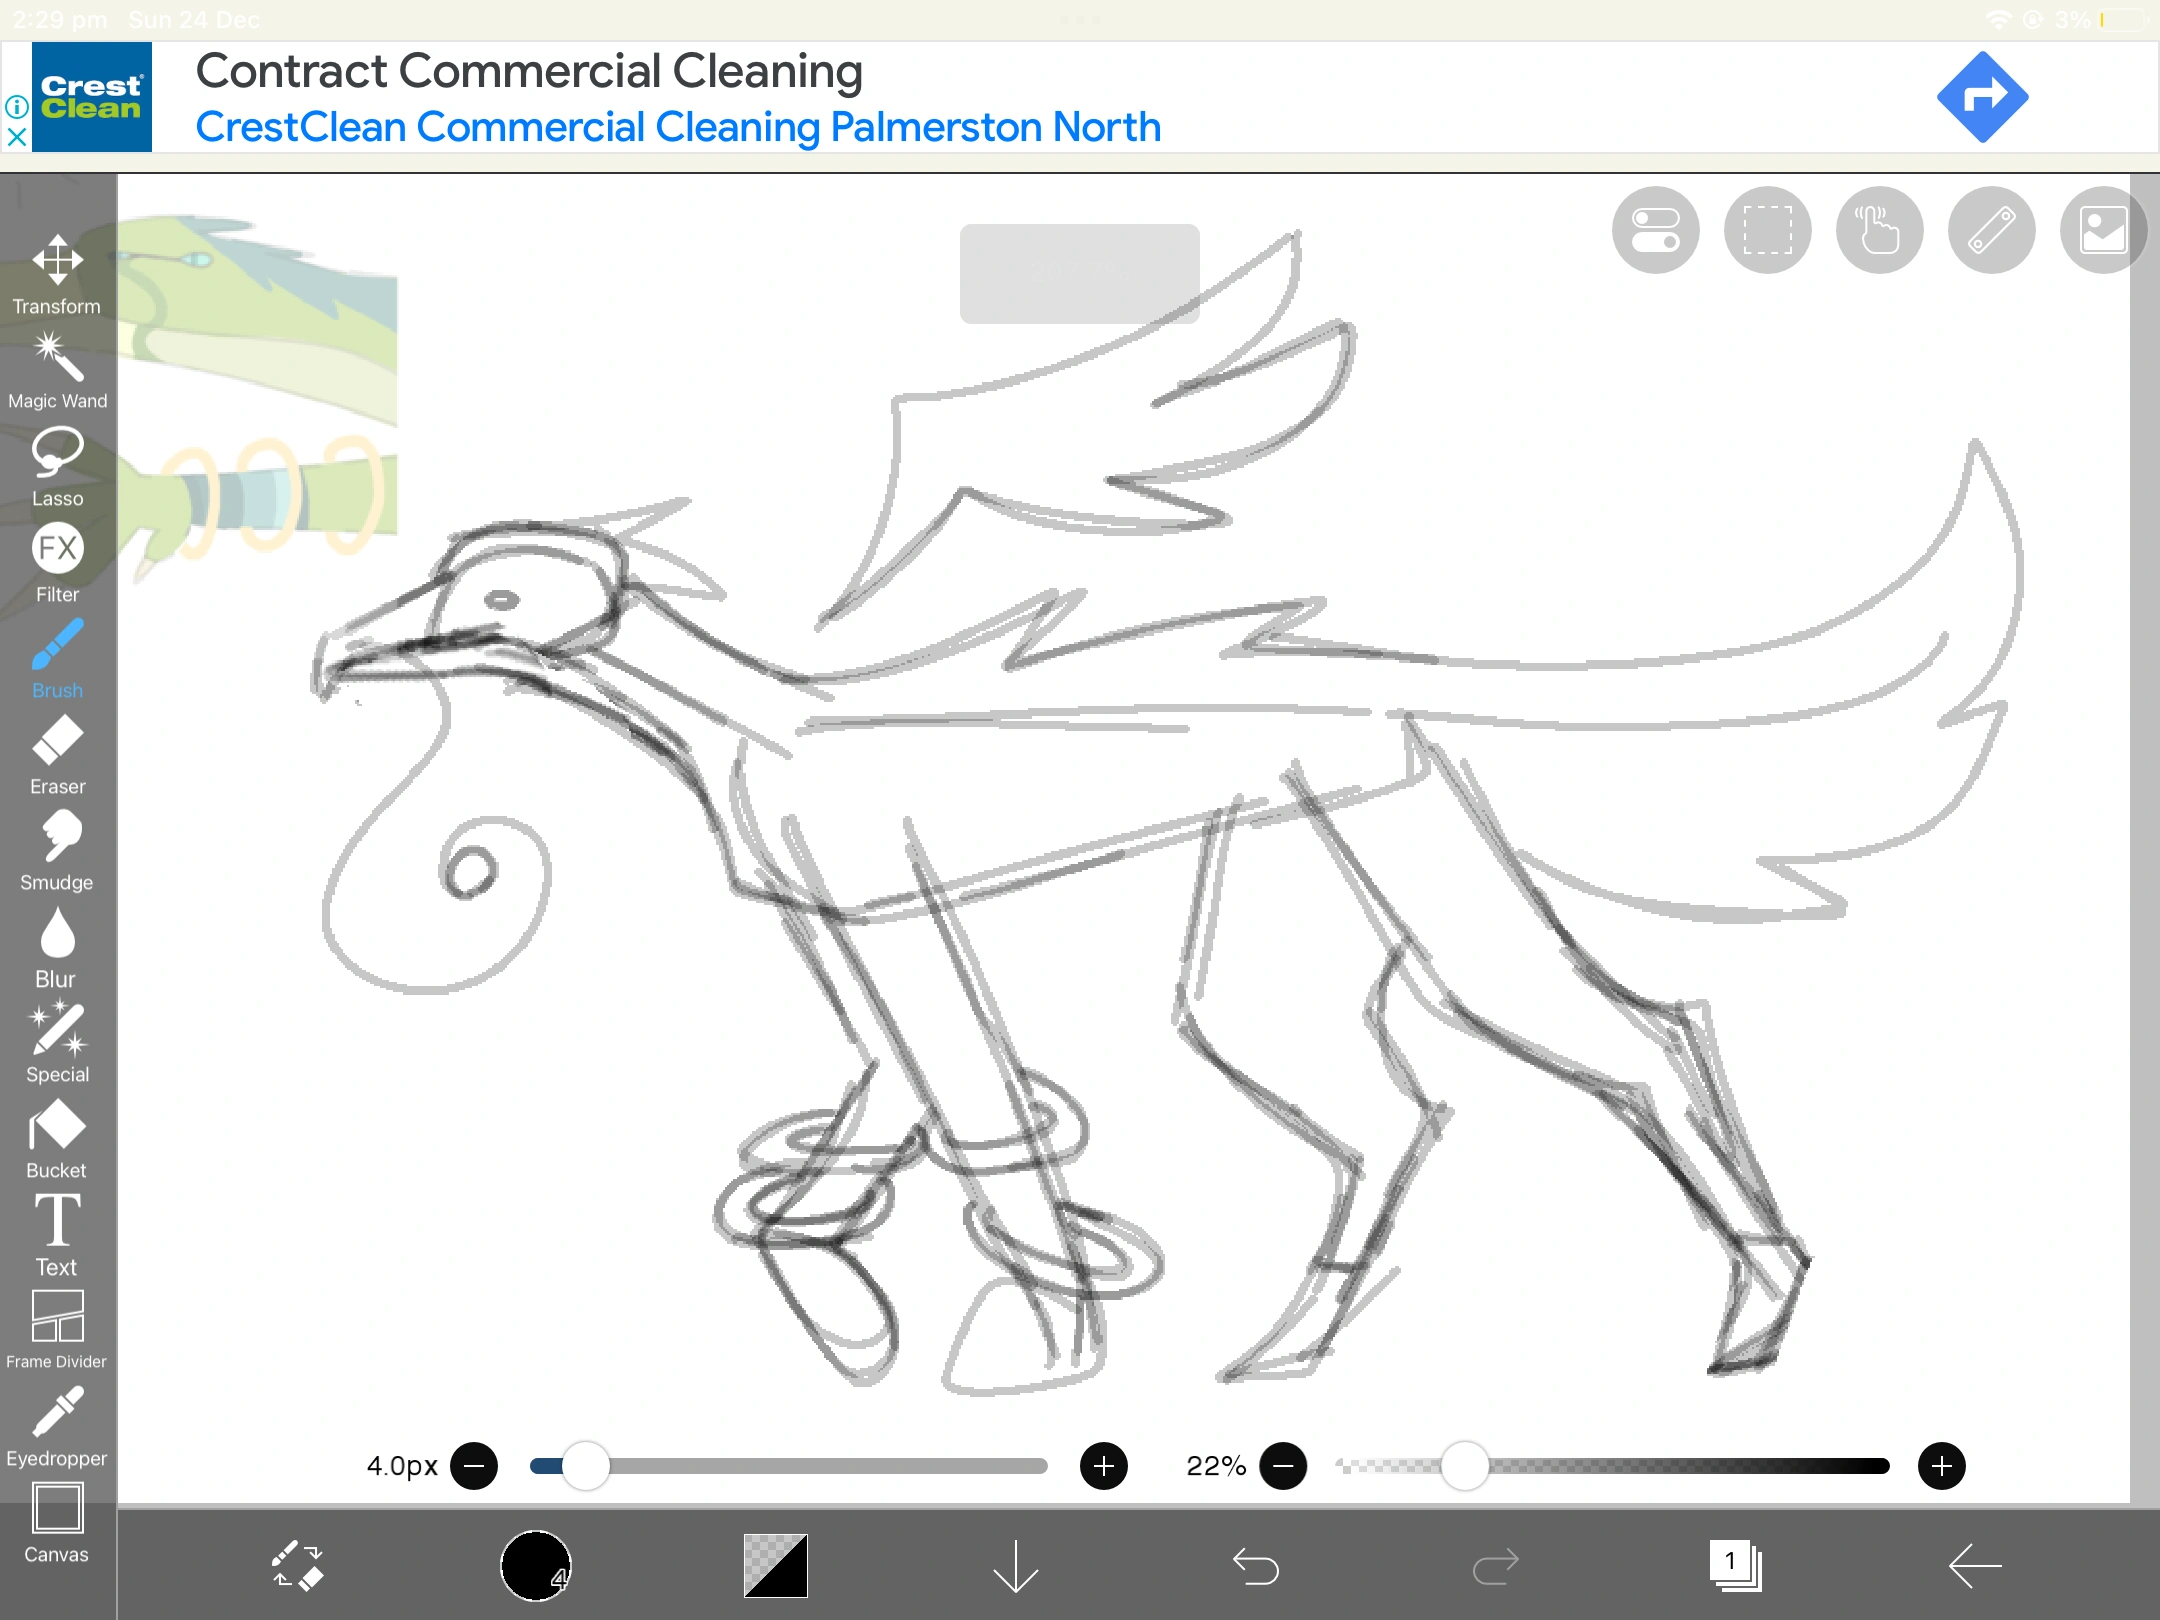Toggle the stabilizer switch button
The height and width of the screenshot is (1620, 2160).
[x=1655, y=230]
